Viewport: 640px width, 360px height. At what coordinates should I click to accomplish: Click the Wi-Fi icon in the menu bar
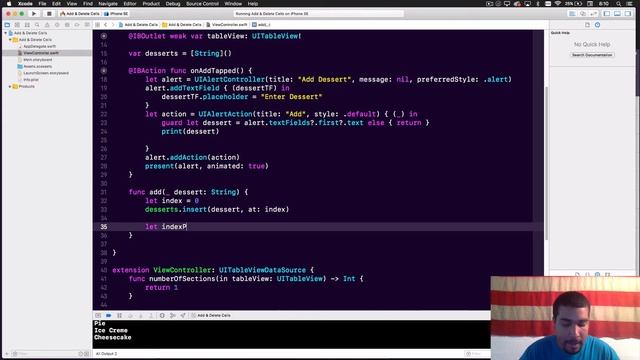[558, 4]
